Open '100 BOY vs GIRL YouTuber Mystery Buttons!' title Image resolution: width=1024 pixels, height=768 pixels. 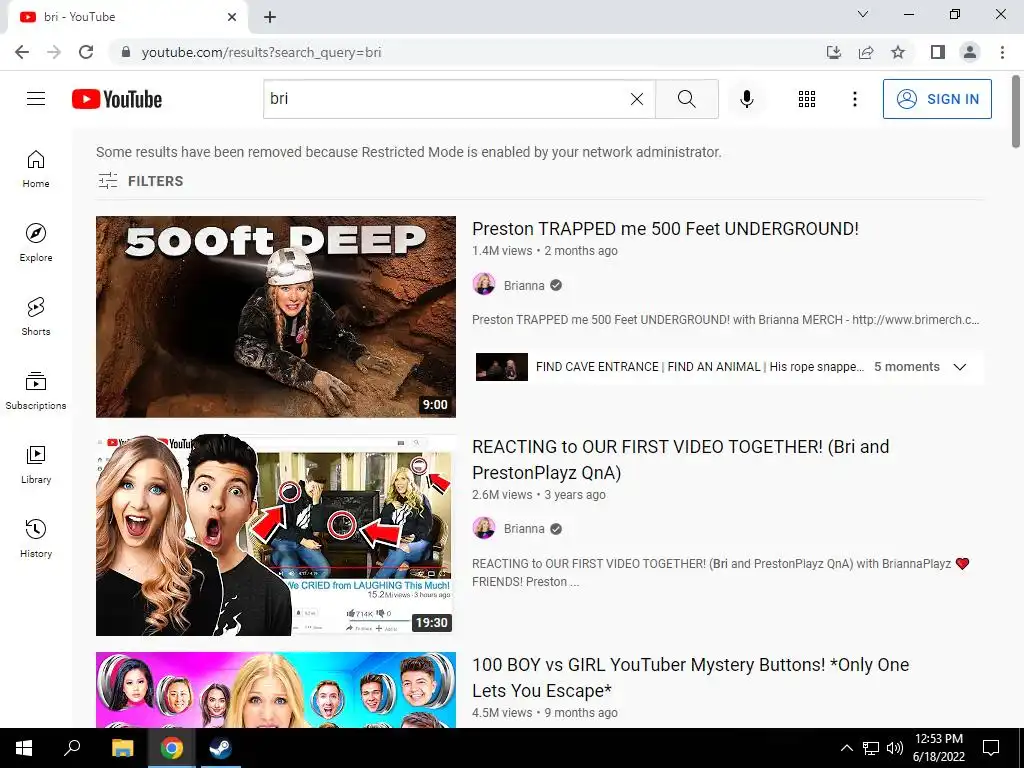pos(690,678)
